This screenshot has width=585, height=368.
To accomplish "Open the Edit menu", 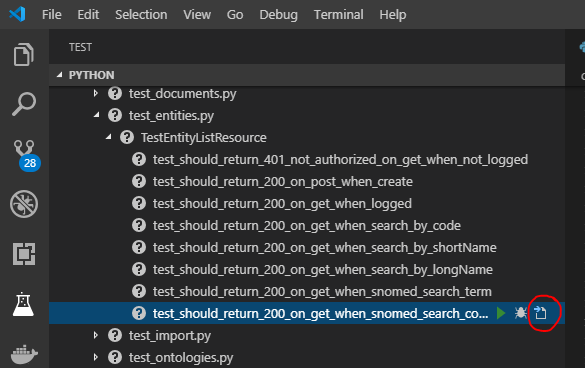I will tap(88, 15).
